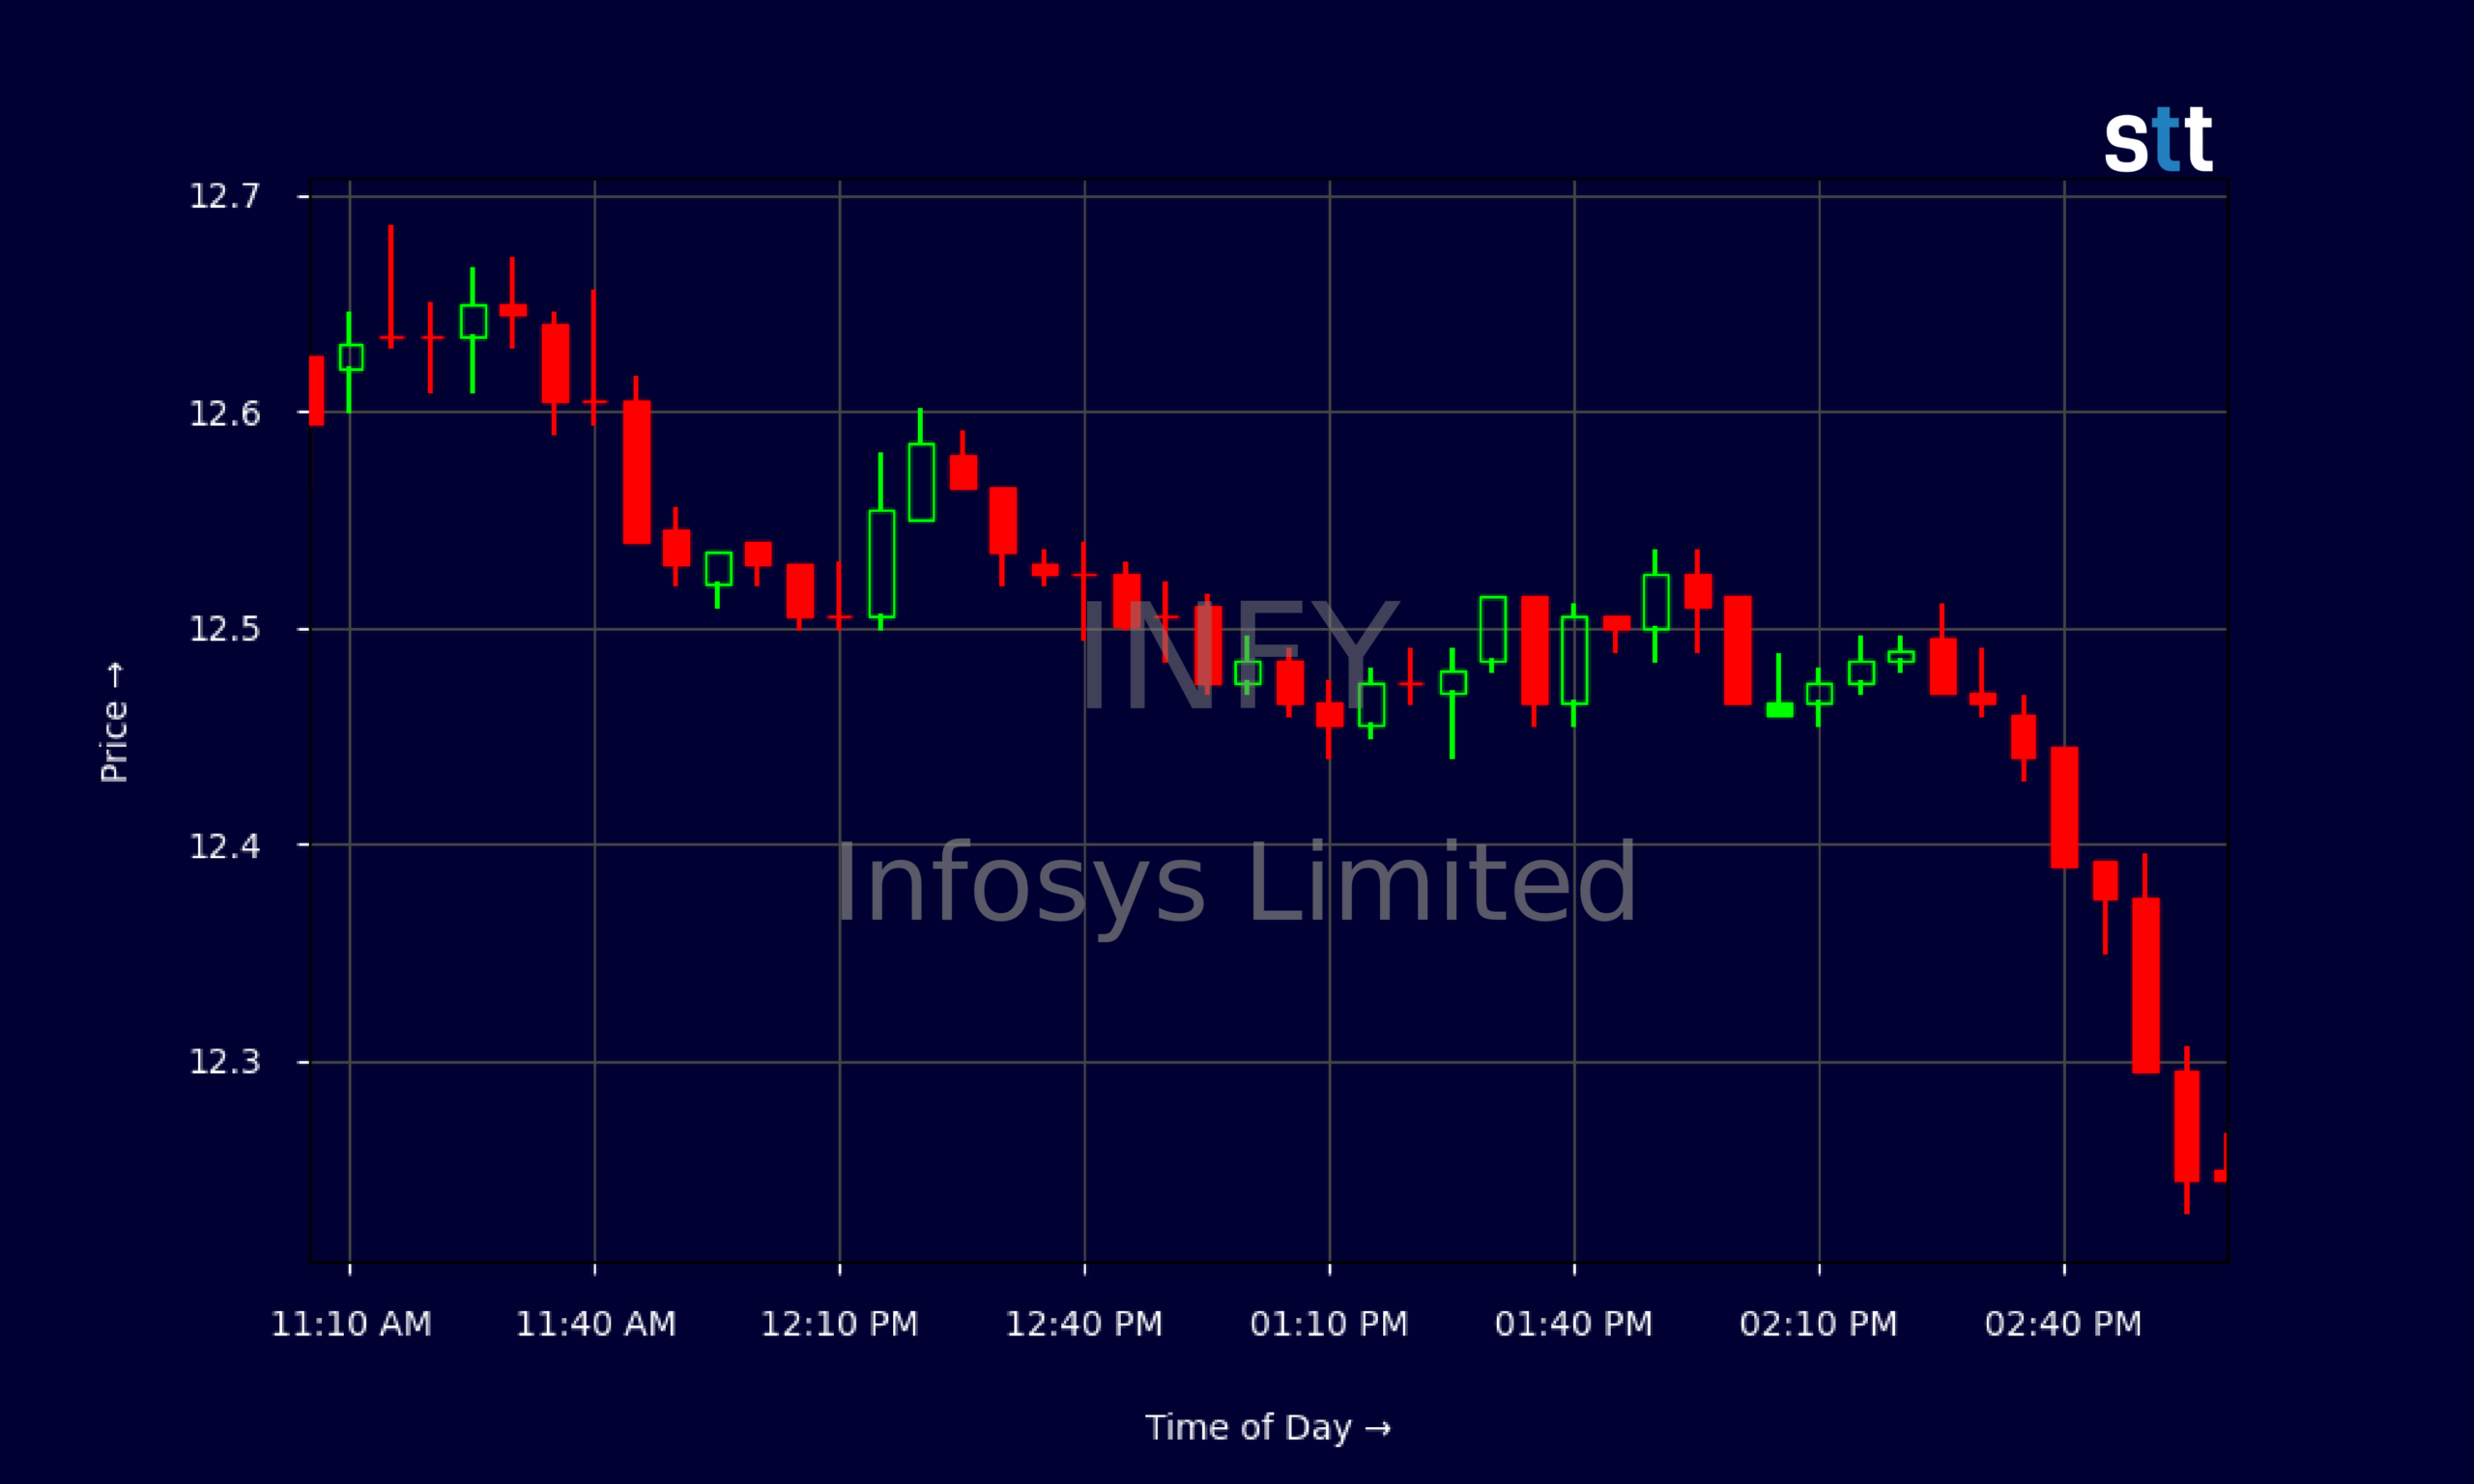Click the 02:10 PM time label
The width and height of the screenshot is (2474, 1484).
pyautogui.click(x=1819, y=1325)
